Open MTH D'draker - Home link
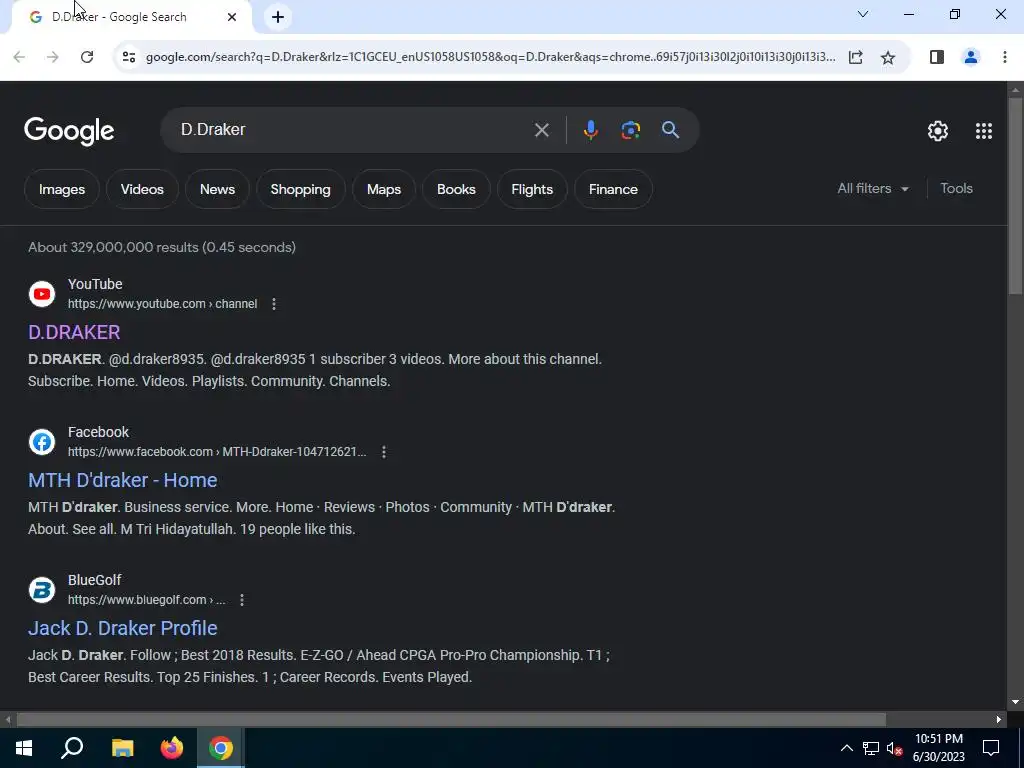Image resolution: width=1024 pixels, height=768 pixels. pyautogui.click(x=123, y=480)
